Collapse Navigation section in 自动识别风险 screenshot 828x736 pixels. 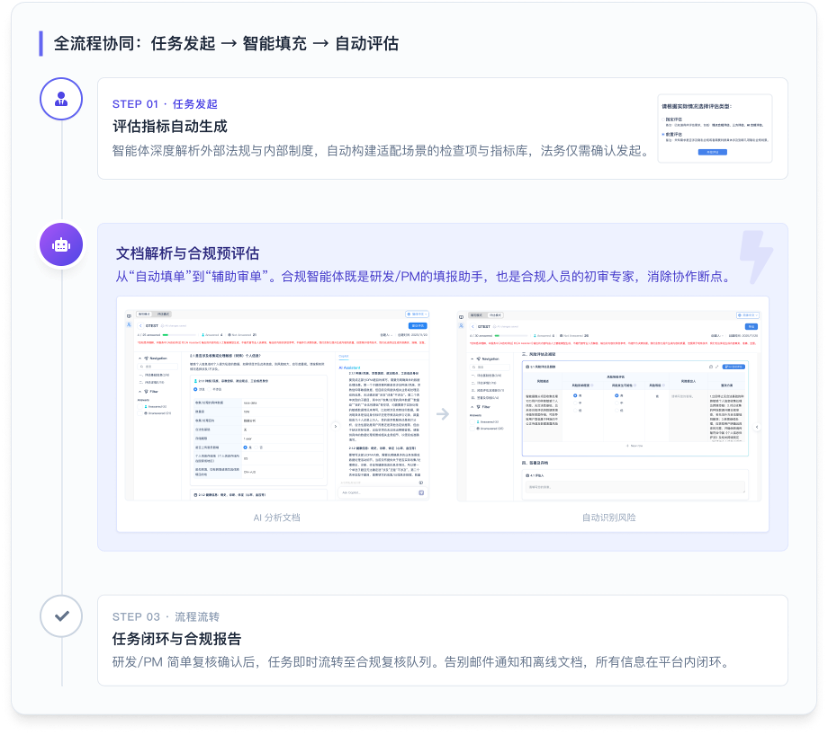point(472,359)
